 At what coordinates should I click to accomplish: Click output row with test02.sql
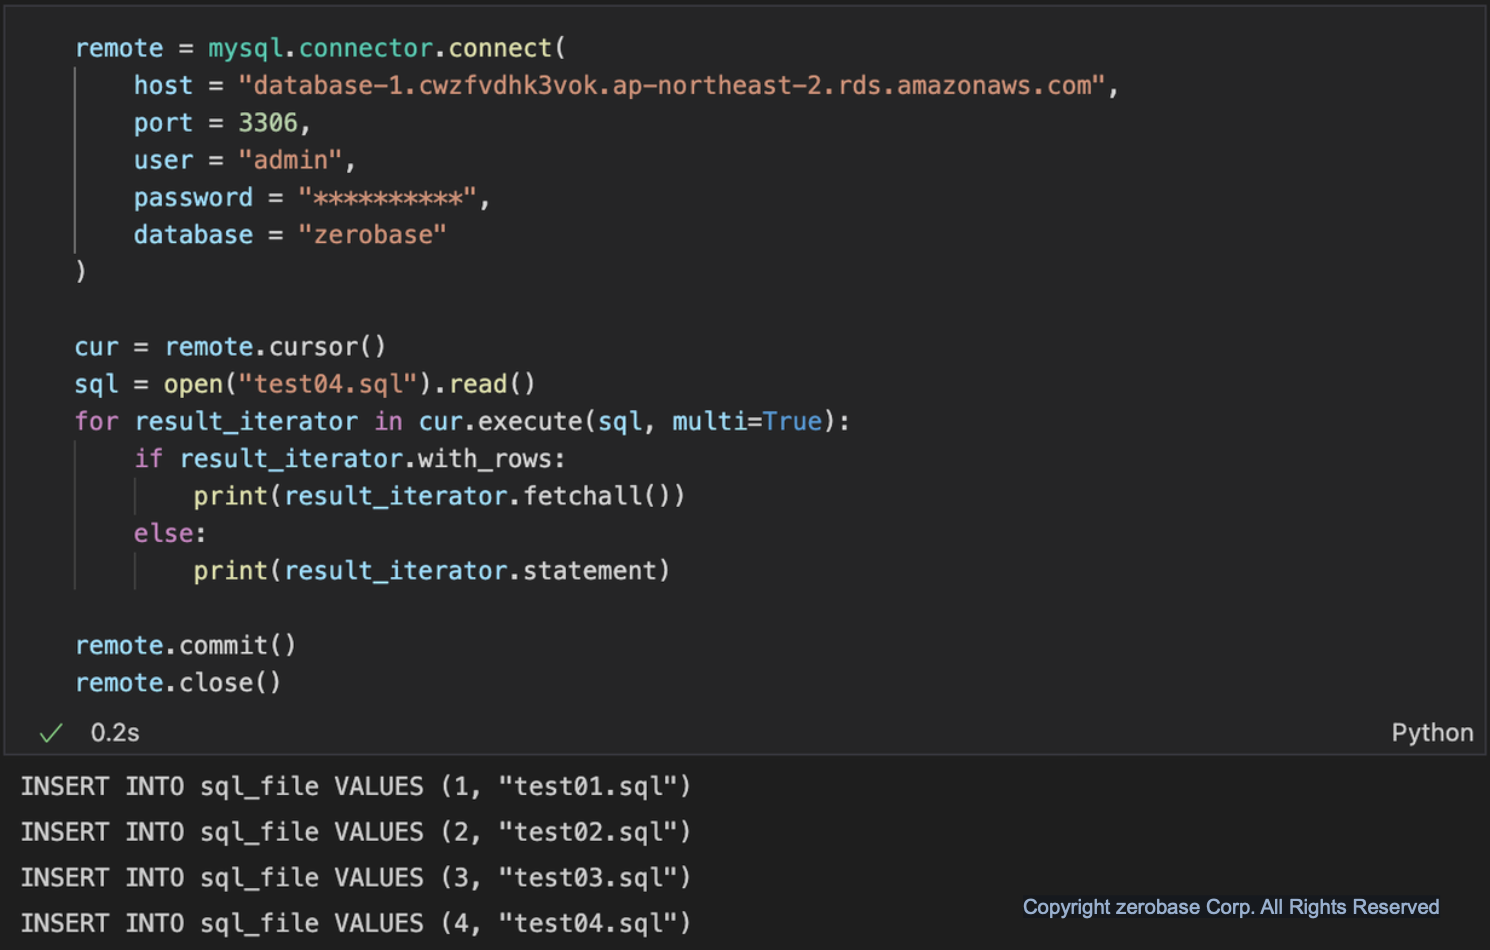[x=356, y=832]
